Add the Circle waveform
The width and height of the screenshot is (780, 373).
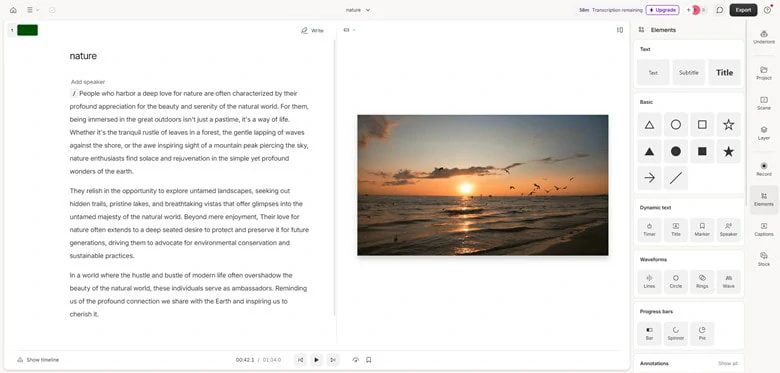tap(676, 281)
